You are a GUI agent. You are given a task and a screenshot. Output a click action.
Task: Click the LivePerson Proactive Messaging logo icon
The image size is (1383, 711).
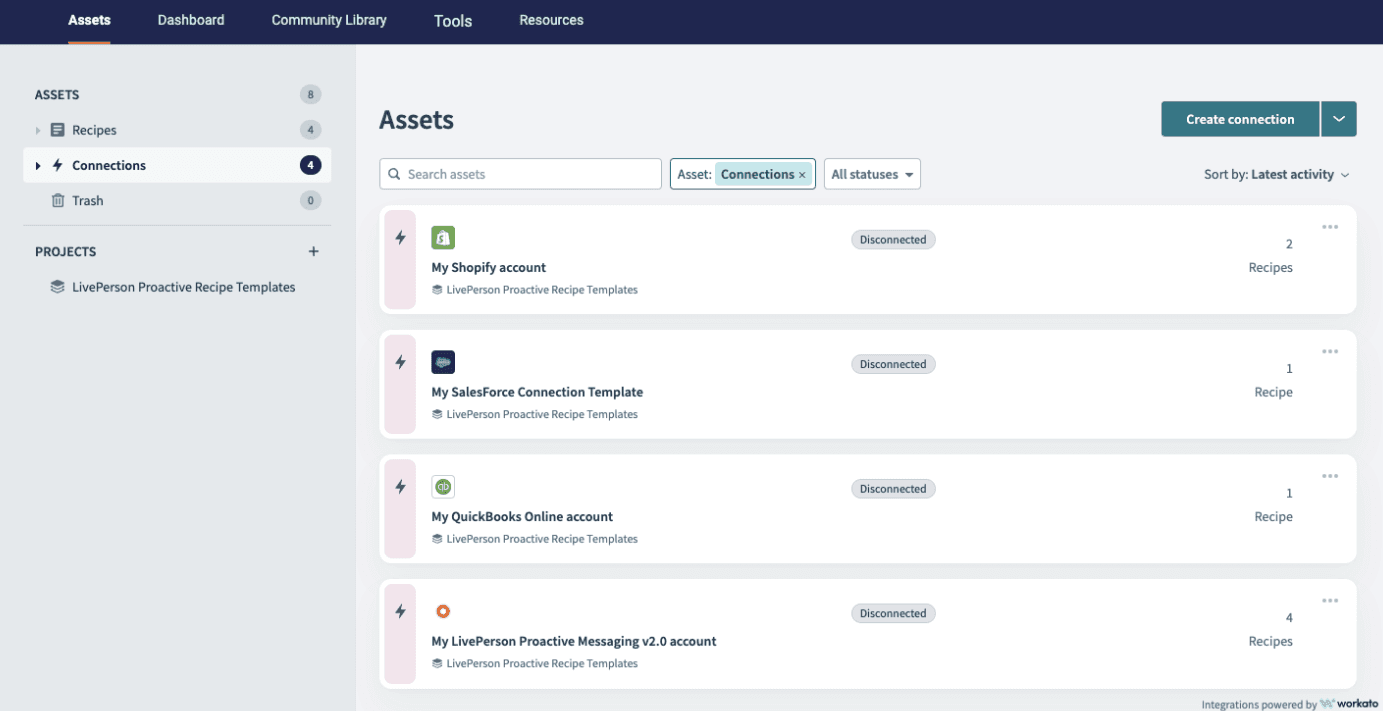(443, 611)
